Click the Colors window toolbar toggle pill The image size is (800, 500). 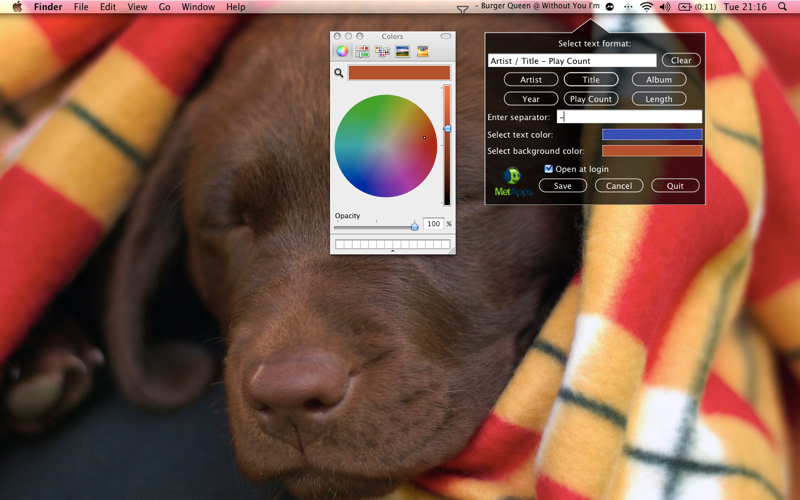point(446,36)
